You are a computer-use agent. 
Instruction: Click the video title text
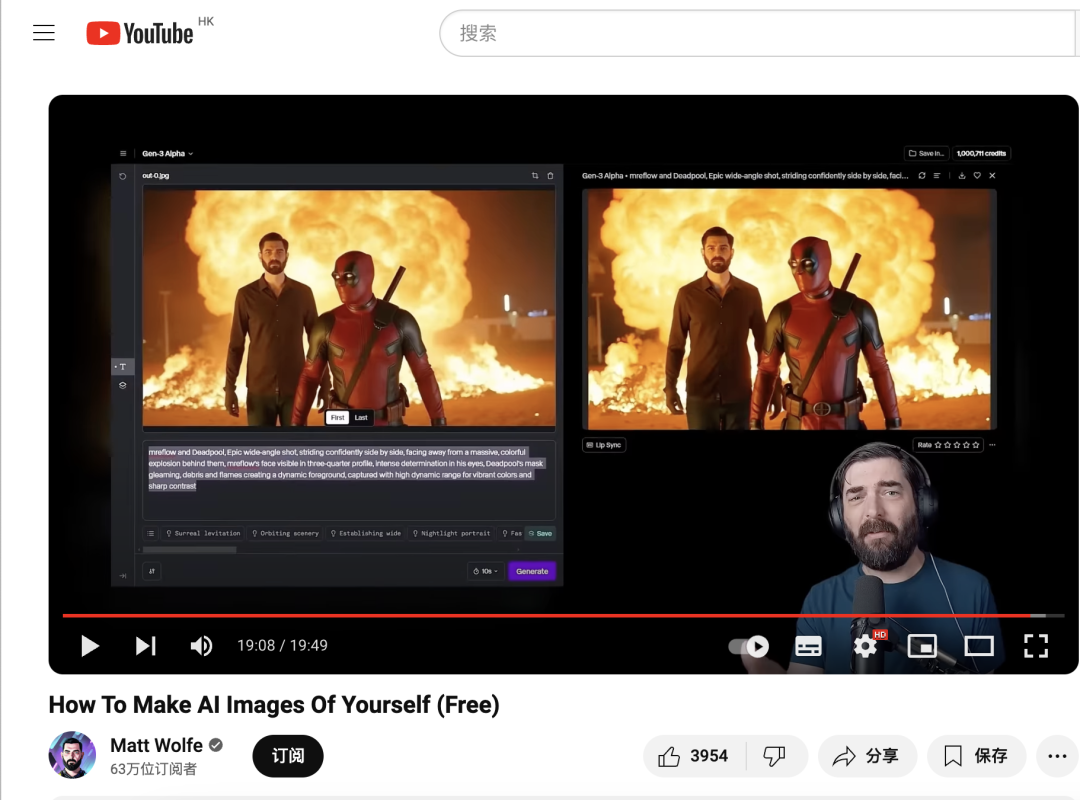point(274,705)
